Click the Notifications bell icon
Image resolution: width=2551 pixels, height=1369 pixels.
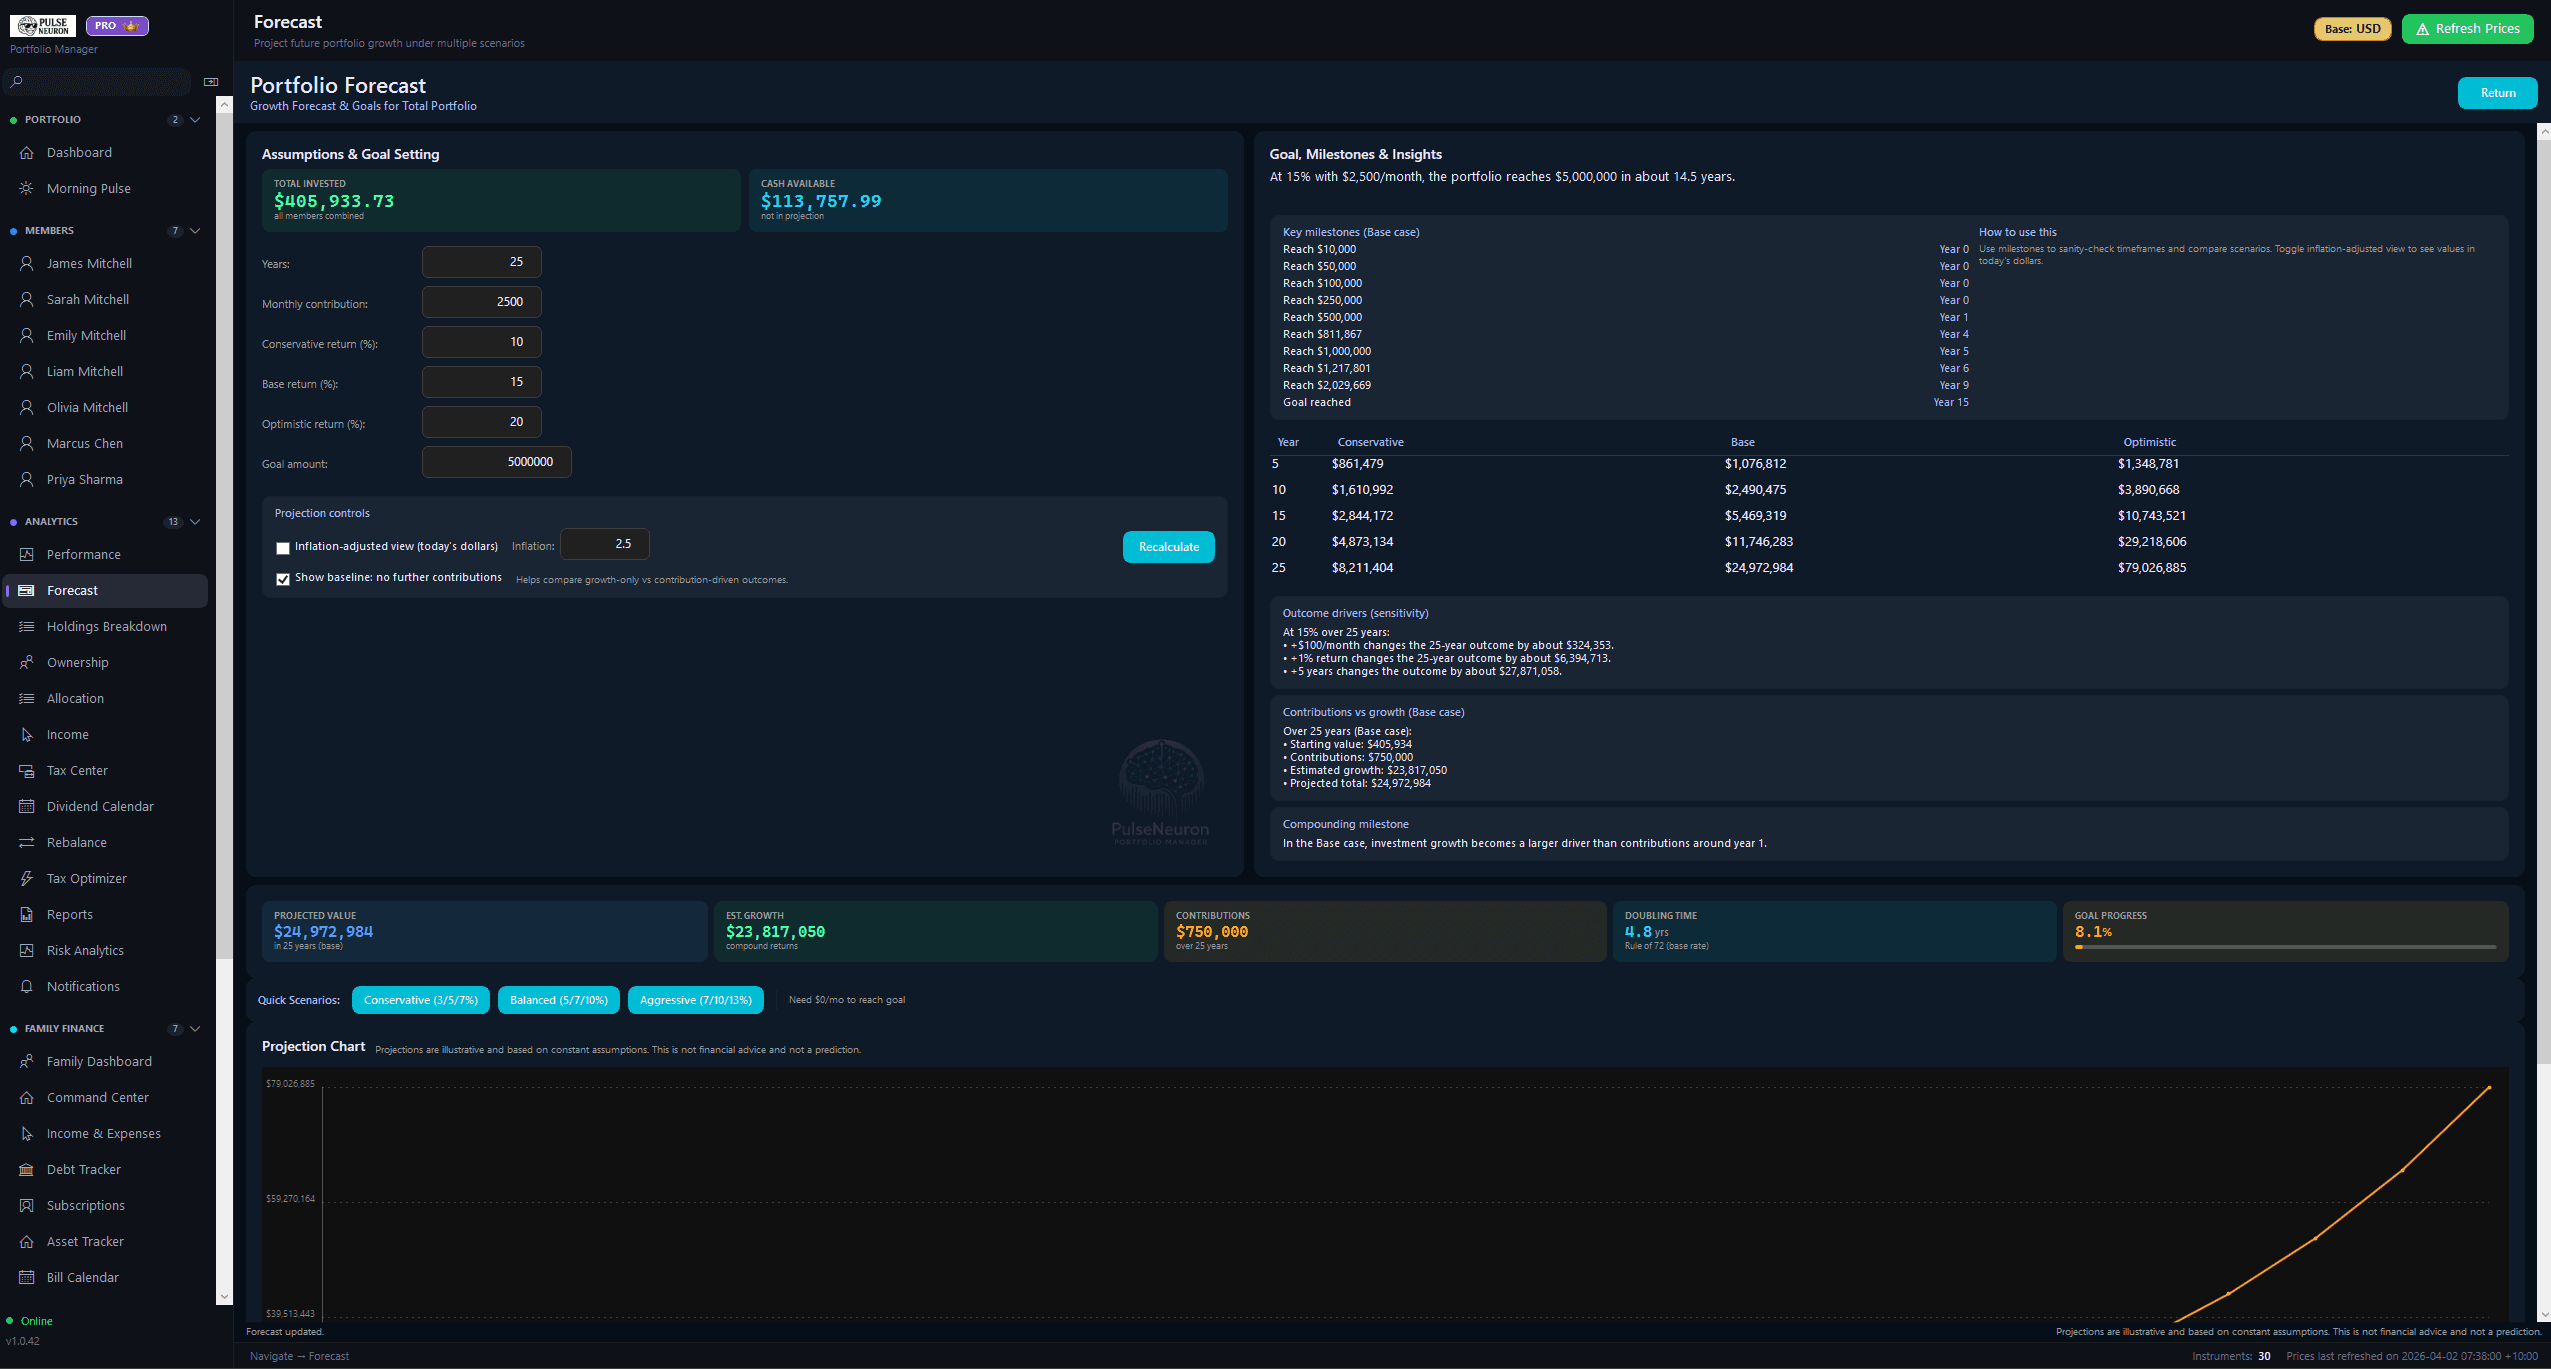(x=27, y=987)
